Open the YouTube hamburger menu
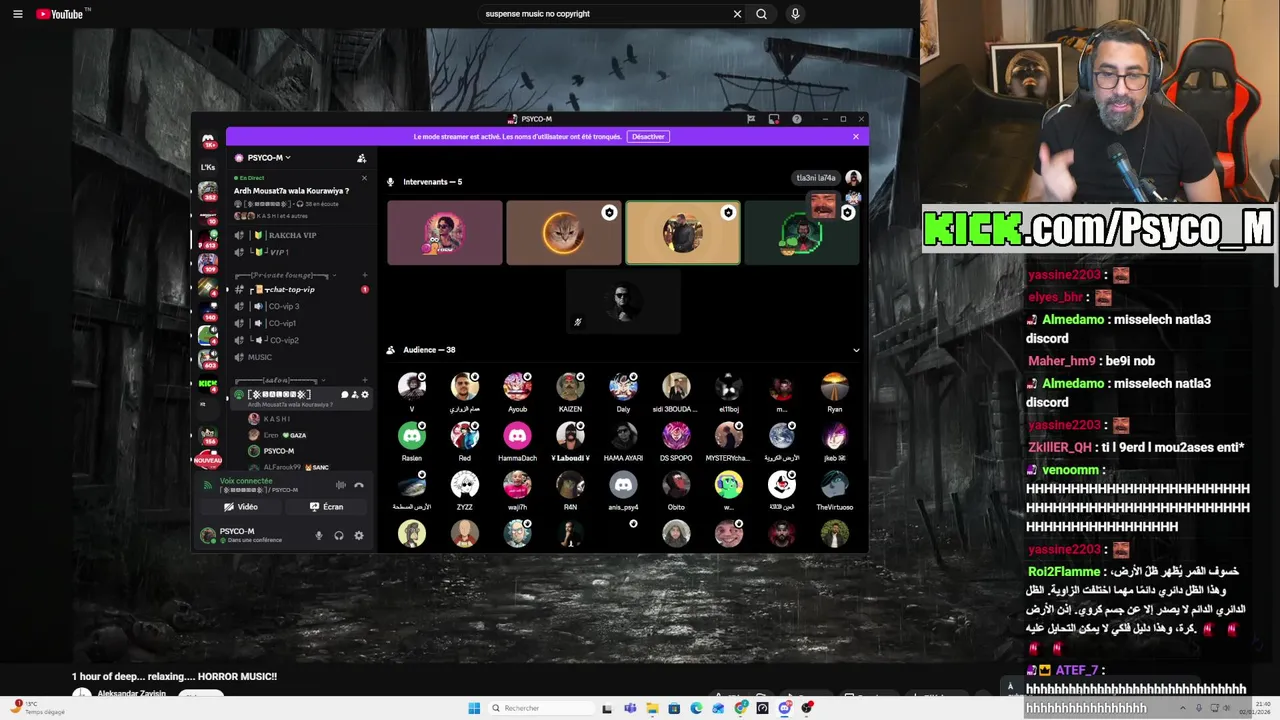This screenshot has height=720, width=1280. click(x=17, y=14)
